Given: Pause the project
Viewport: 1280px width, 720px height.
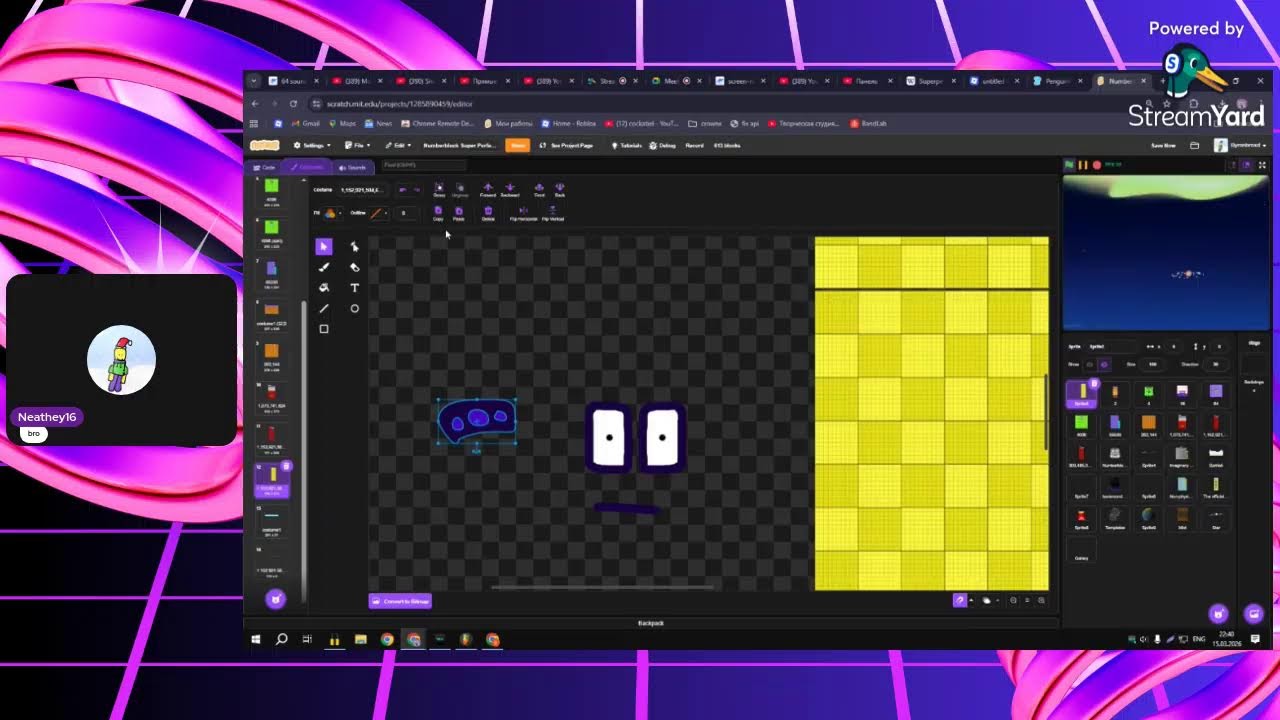Looking at the screenshot, I should tap(1082, 165).
